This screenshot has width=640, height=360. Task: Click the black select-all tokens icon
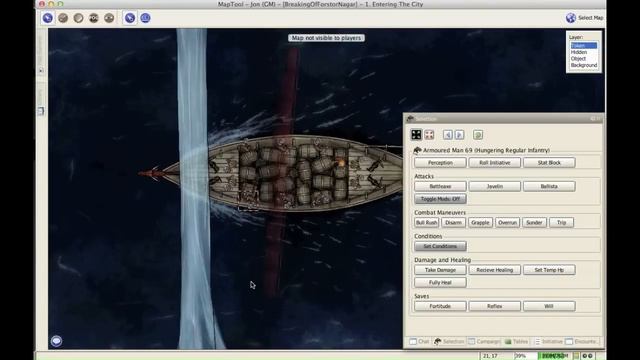click(416, 135)
